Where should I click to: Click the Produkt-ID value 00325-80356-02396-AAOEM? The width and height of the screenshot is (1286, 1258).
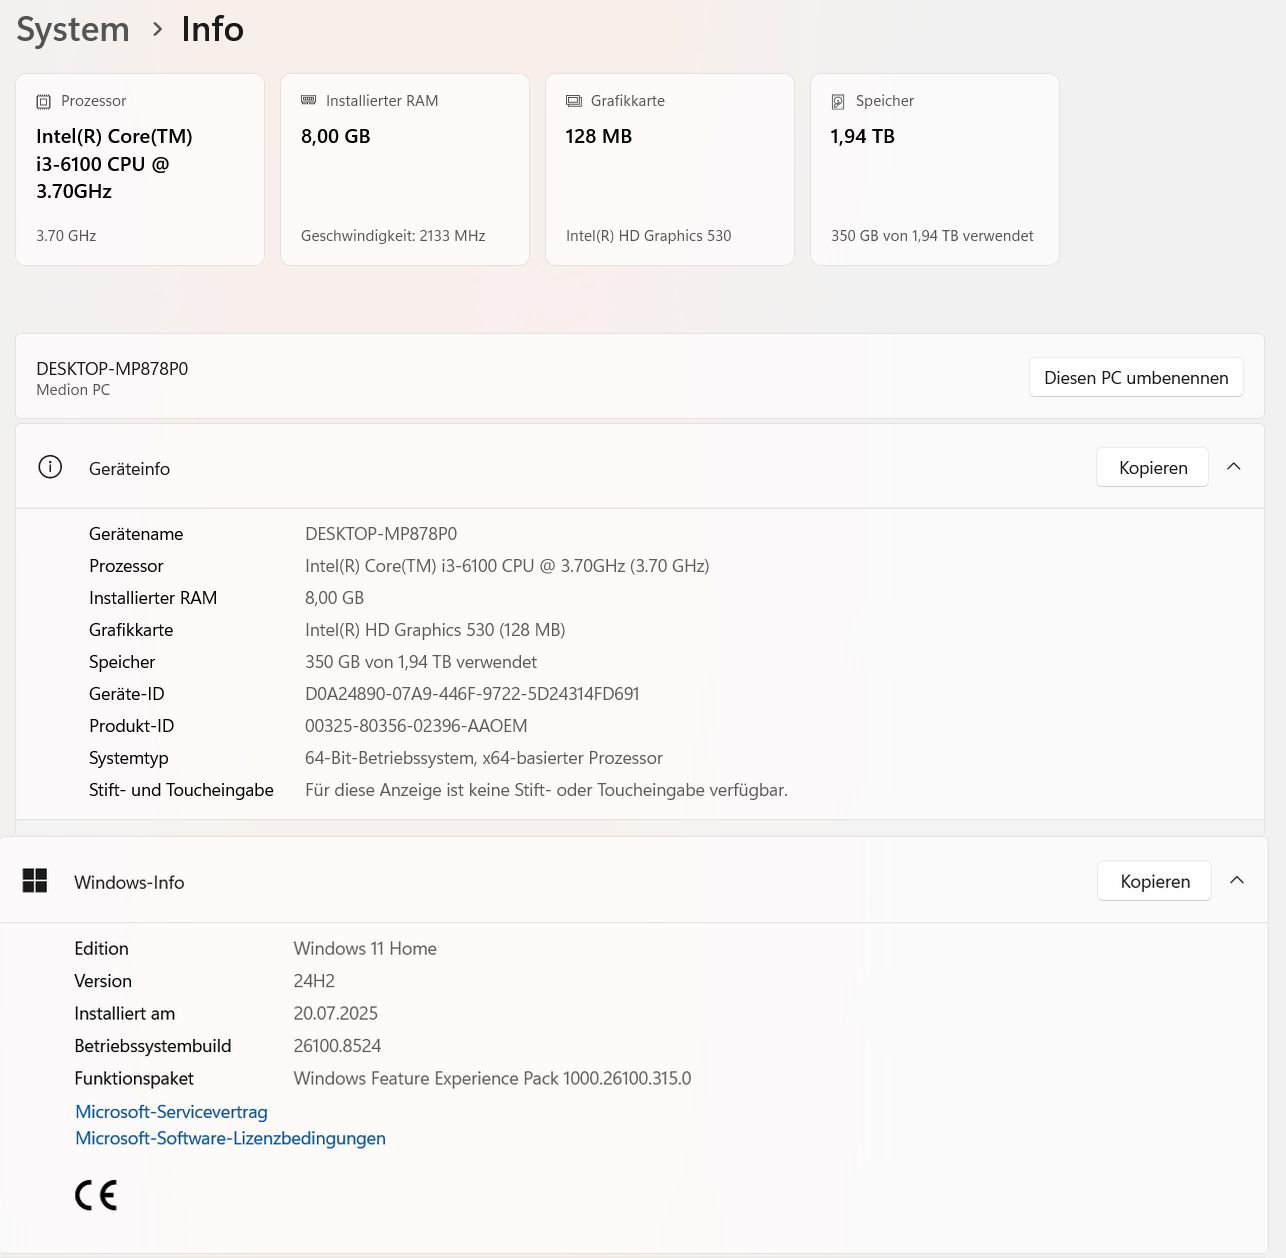[x=416, y=726]
